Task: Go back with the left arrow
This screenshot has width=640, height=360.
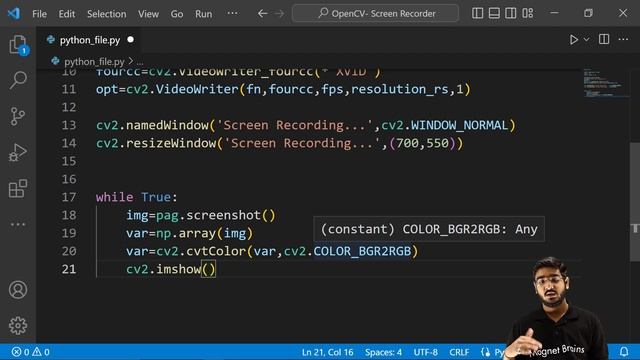Action: [262, 13]
